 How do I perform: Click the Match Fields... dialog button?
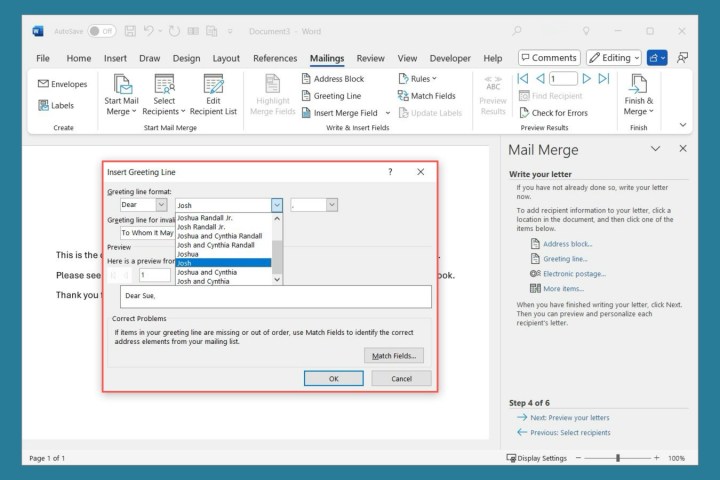[394, 355]
